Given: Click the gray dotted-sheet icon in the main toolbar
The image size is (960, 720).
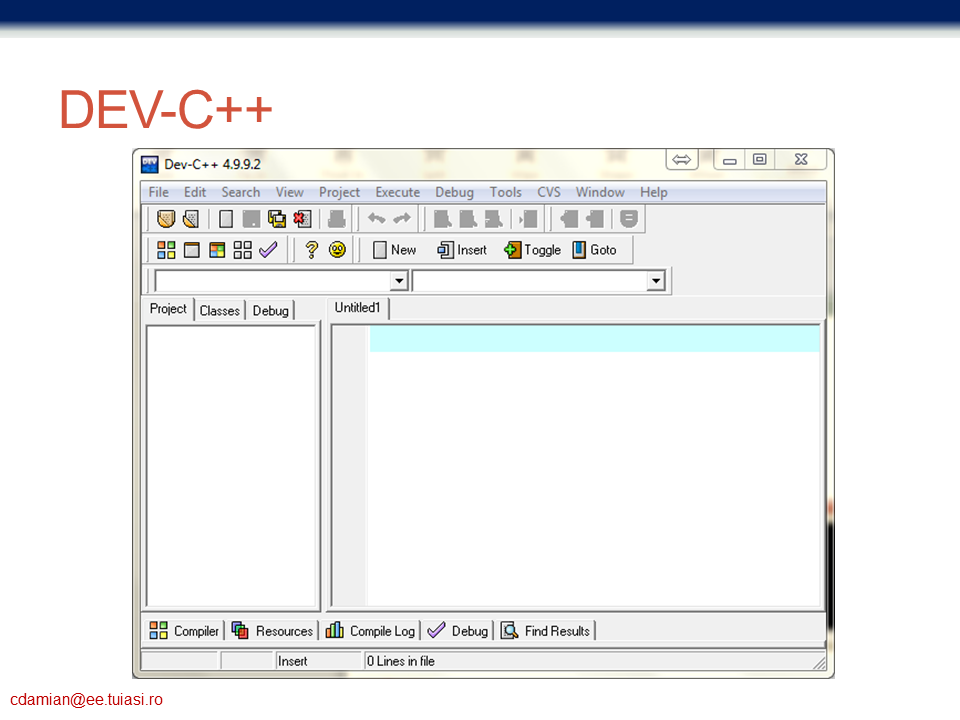Looking at the screenshot, I should (191, 219).
